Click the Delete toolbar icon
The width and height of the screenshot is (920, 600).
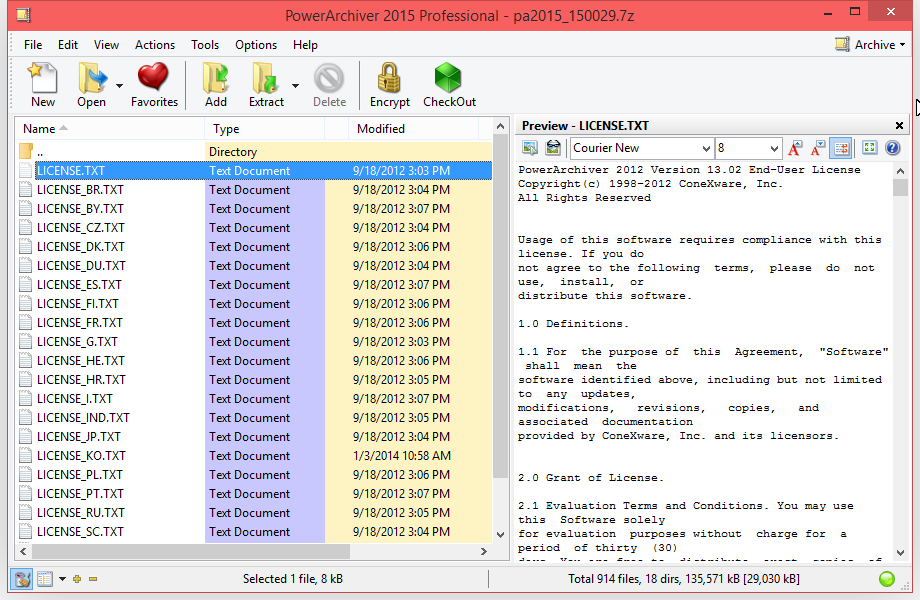[329, 78]
